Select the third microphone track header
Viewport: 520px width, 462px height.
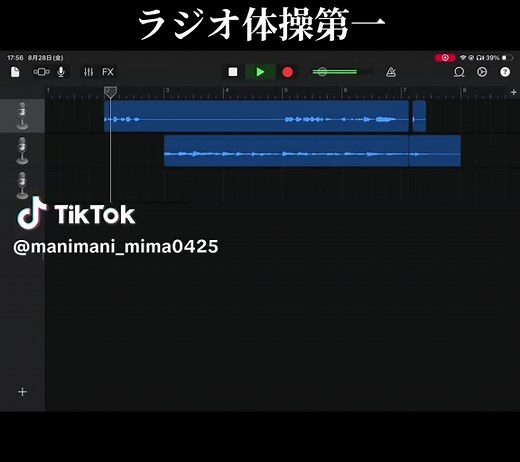22,185
